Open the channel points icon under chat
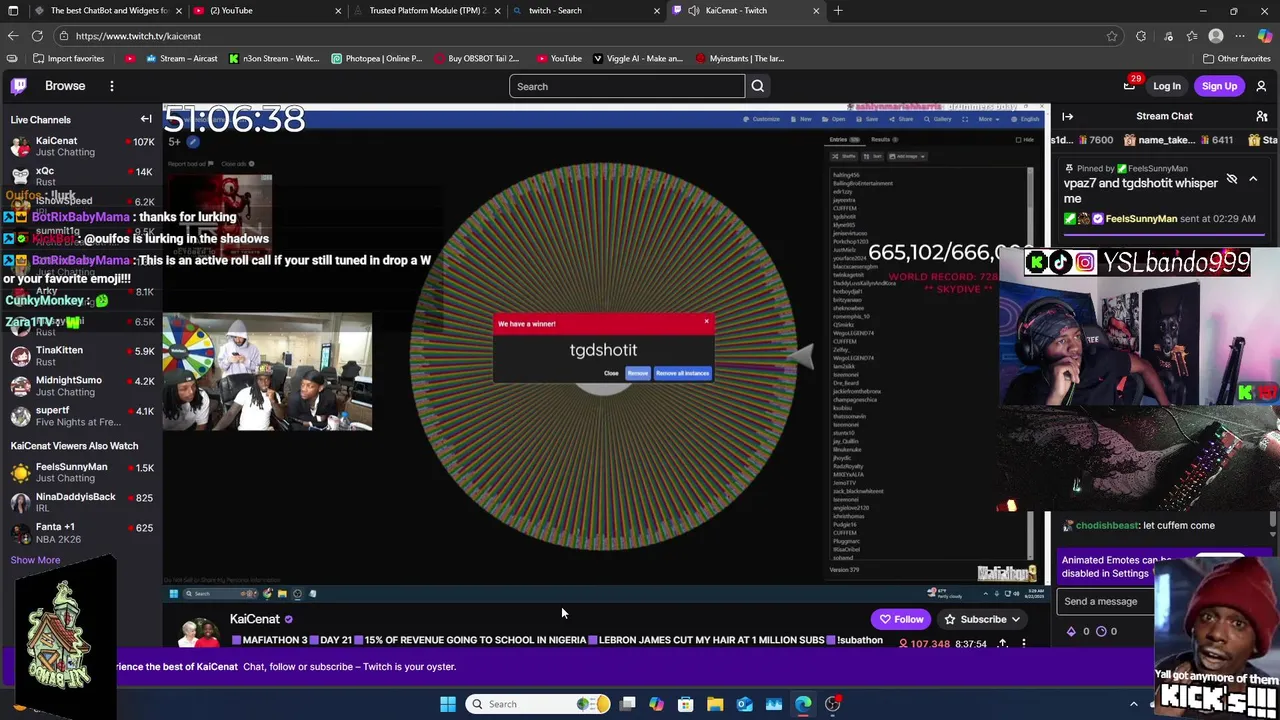 pyautogui.click(x=1101, y=631)
